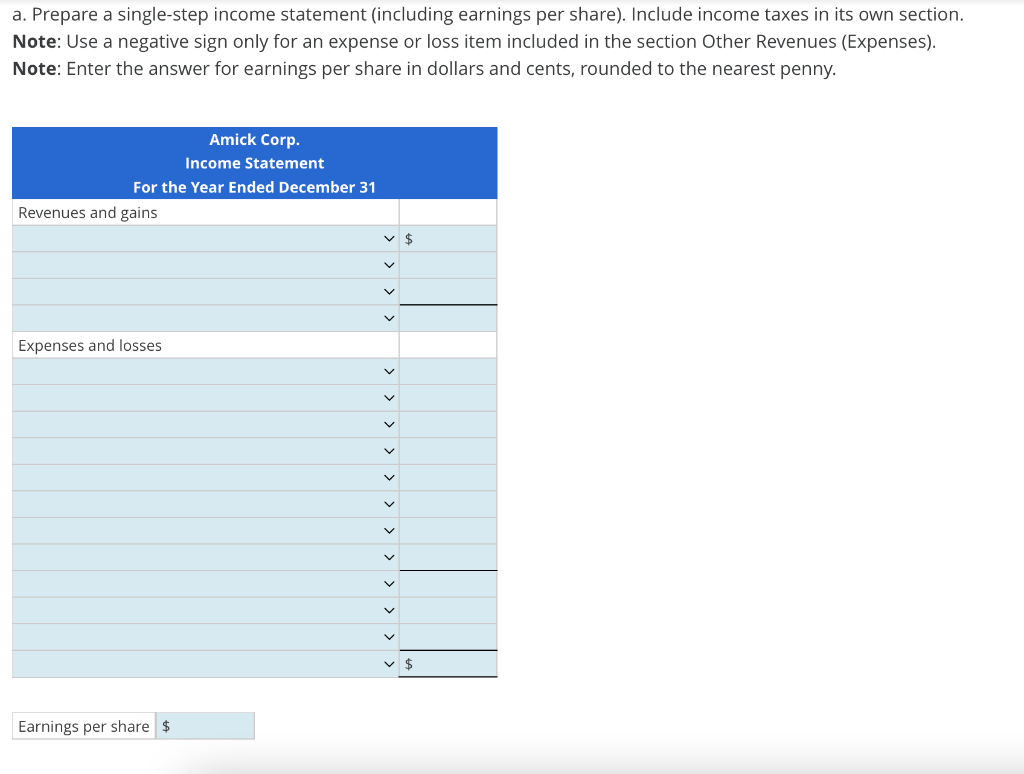Open second dropdown under Revenues and gains
The height and width of the screenshot is (774, 1024).
point(205,265)
